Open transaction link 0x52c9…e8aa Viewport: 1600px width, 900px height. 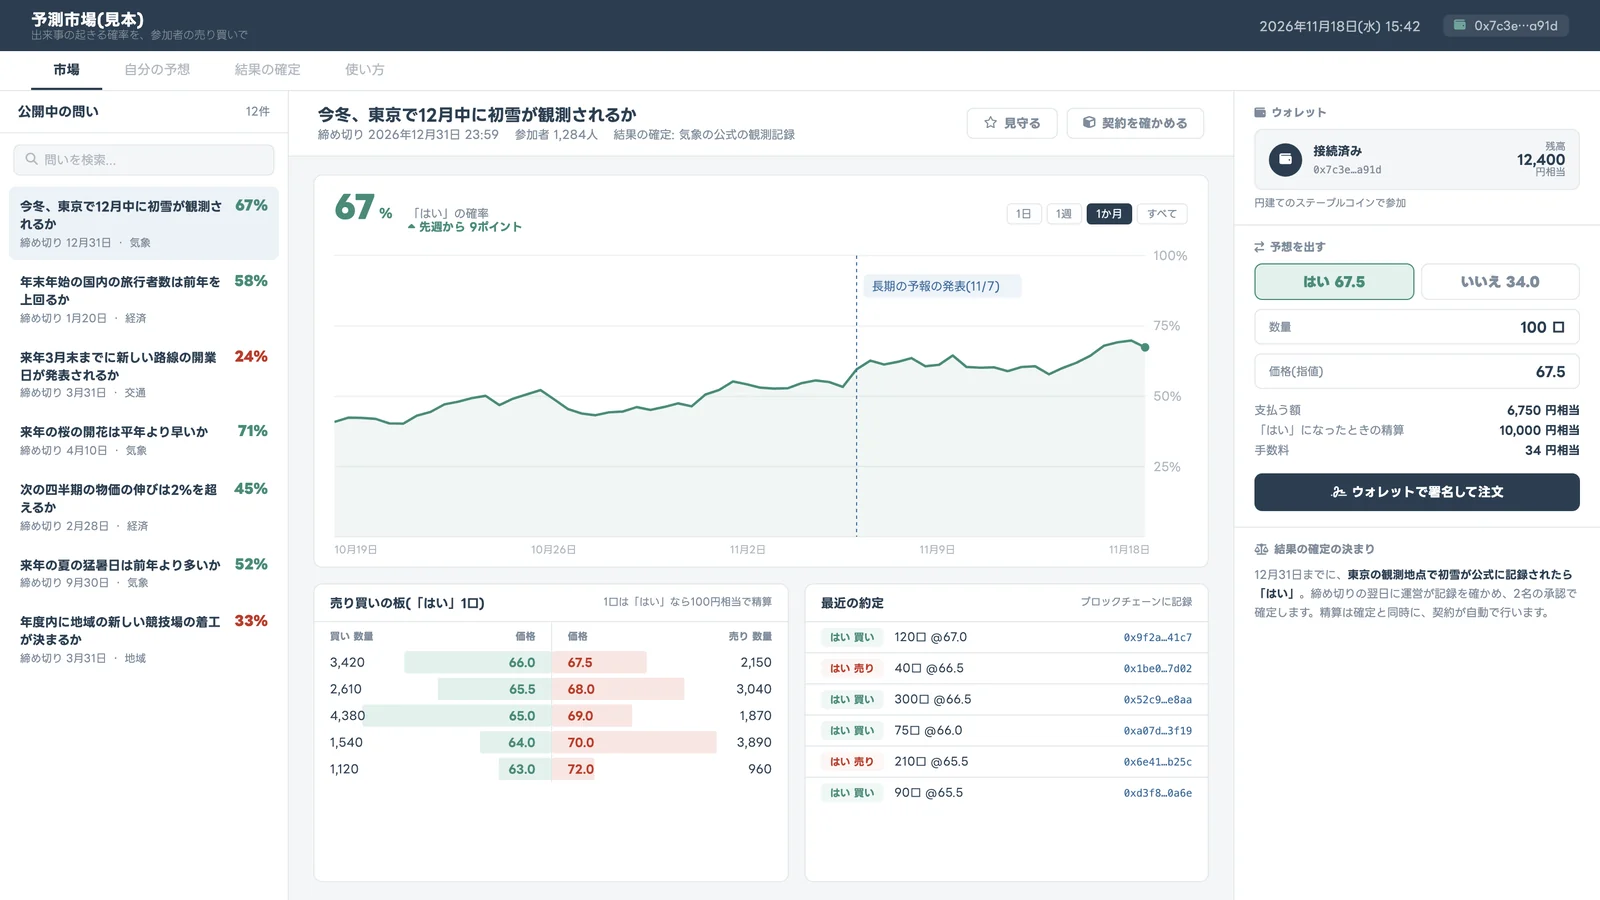click(1157, 700)
